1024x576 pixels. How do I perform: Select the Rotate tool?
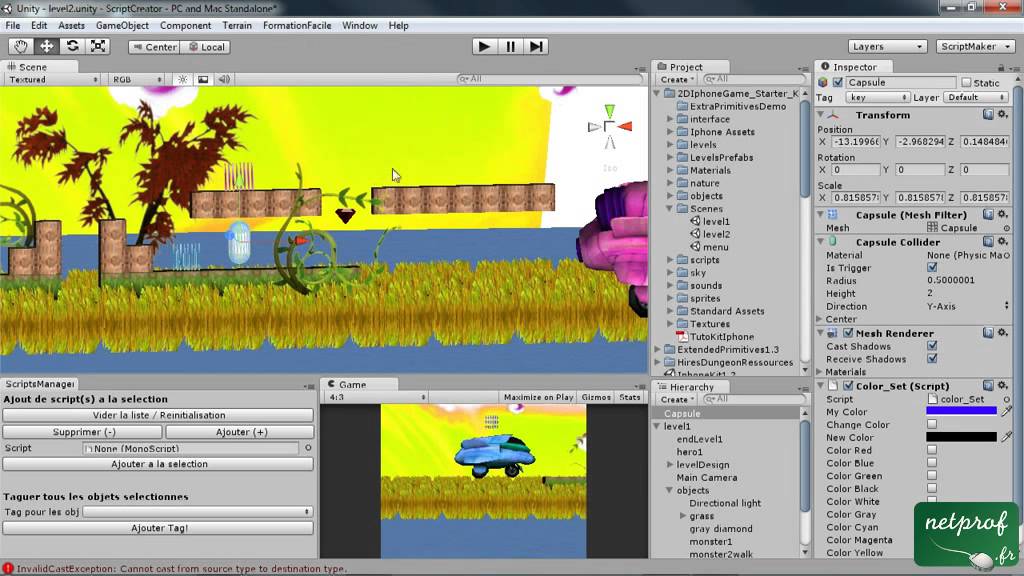(72, 46)
